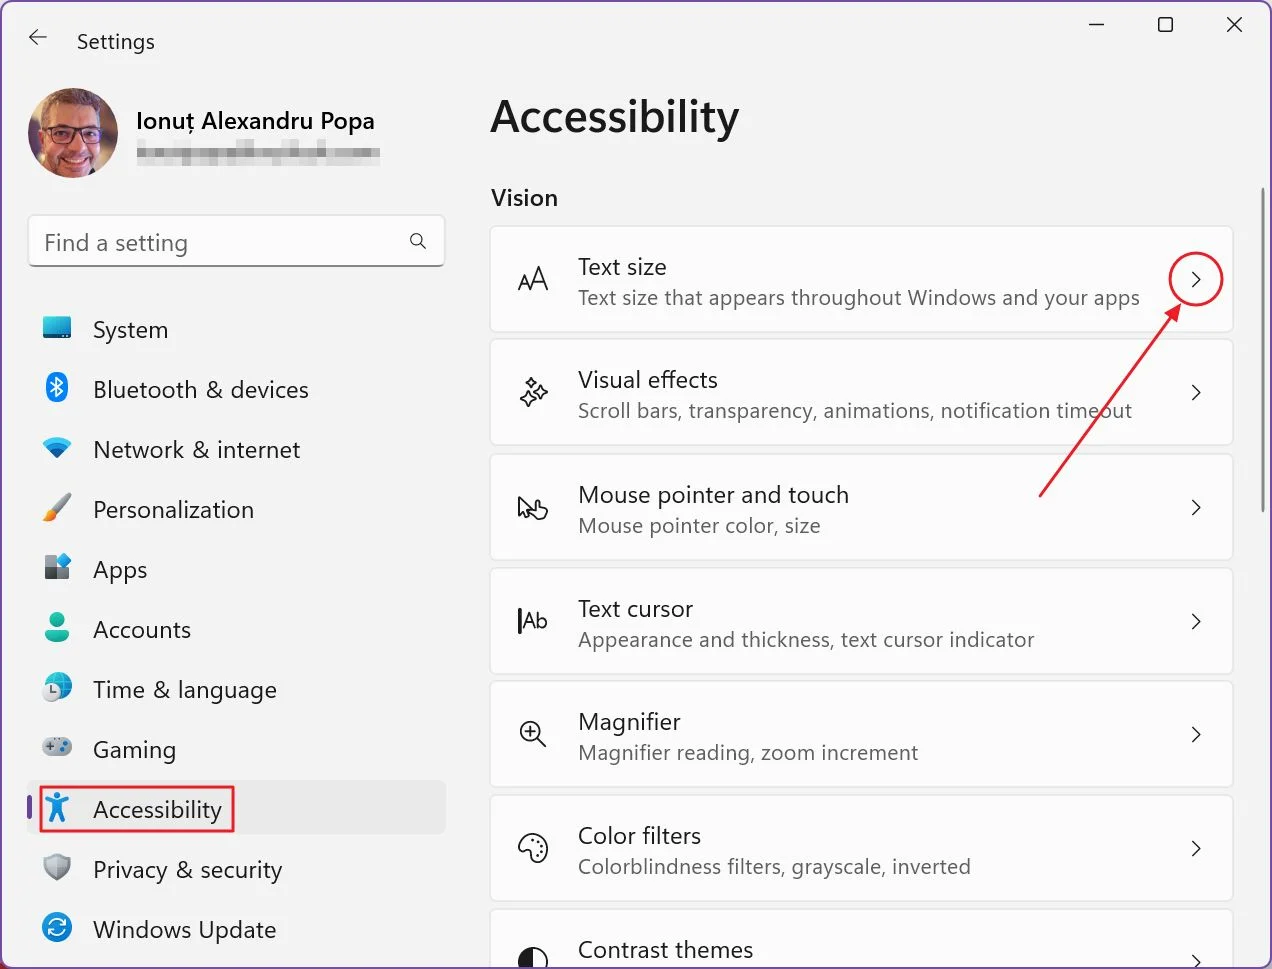Click the Visual effects sparkle icon
The height and width of the screenshot is (969, 1272).
[533, 392]
